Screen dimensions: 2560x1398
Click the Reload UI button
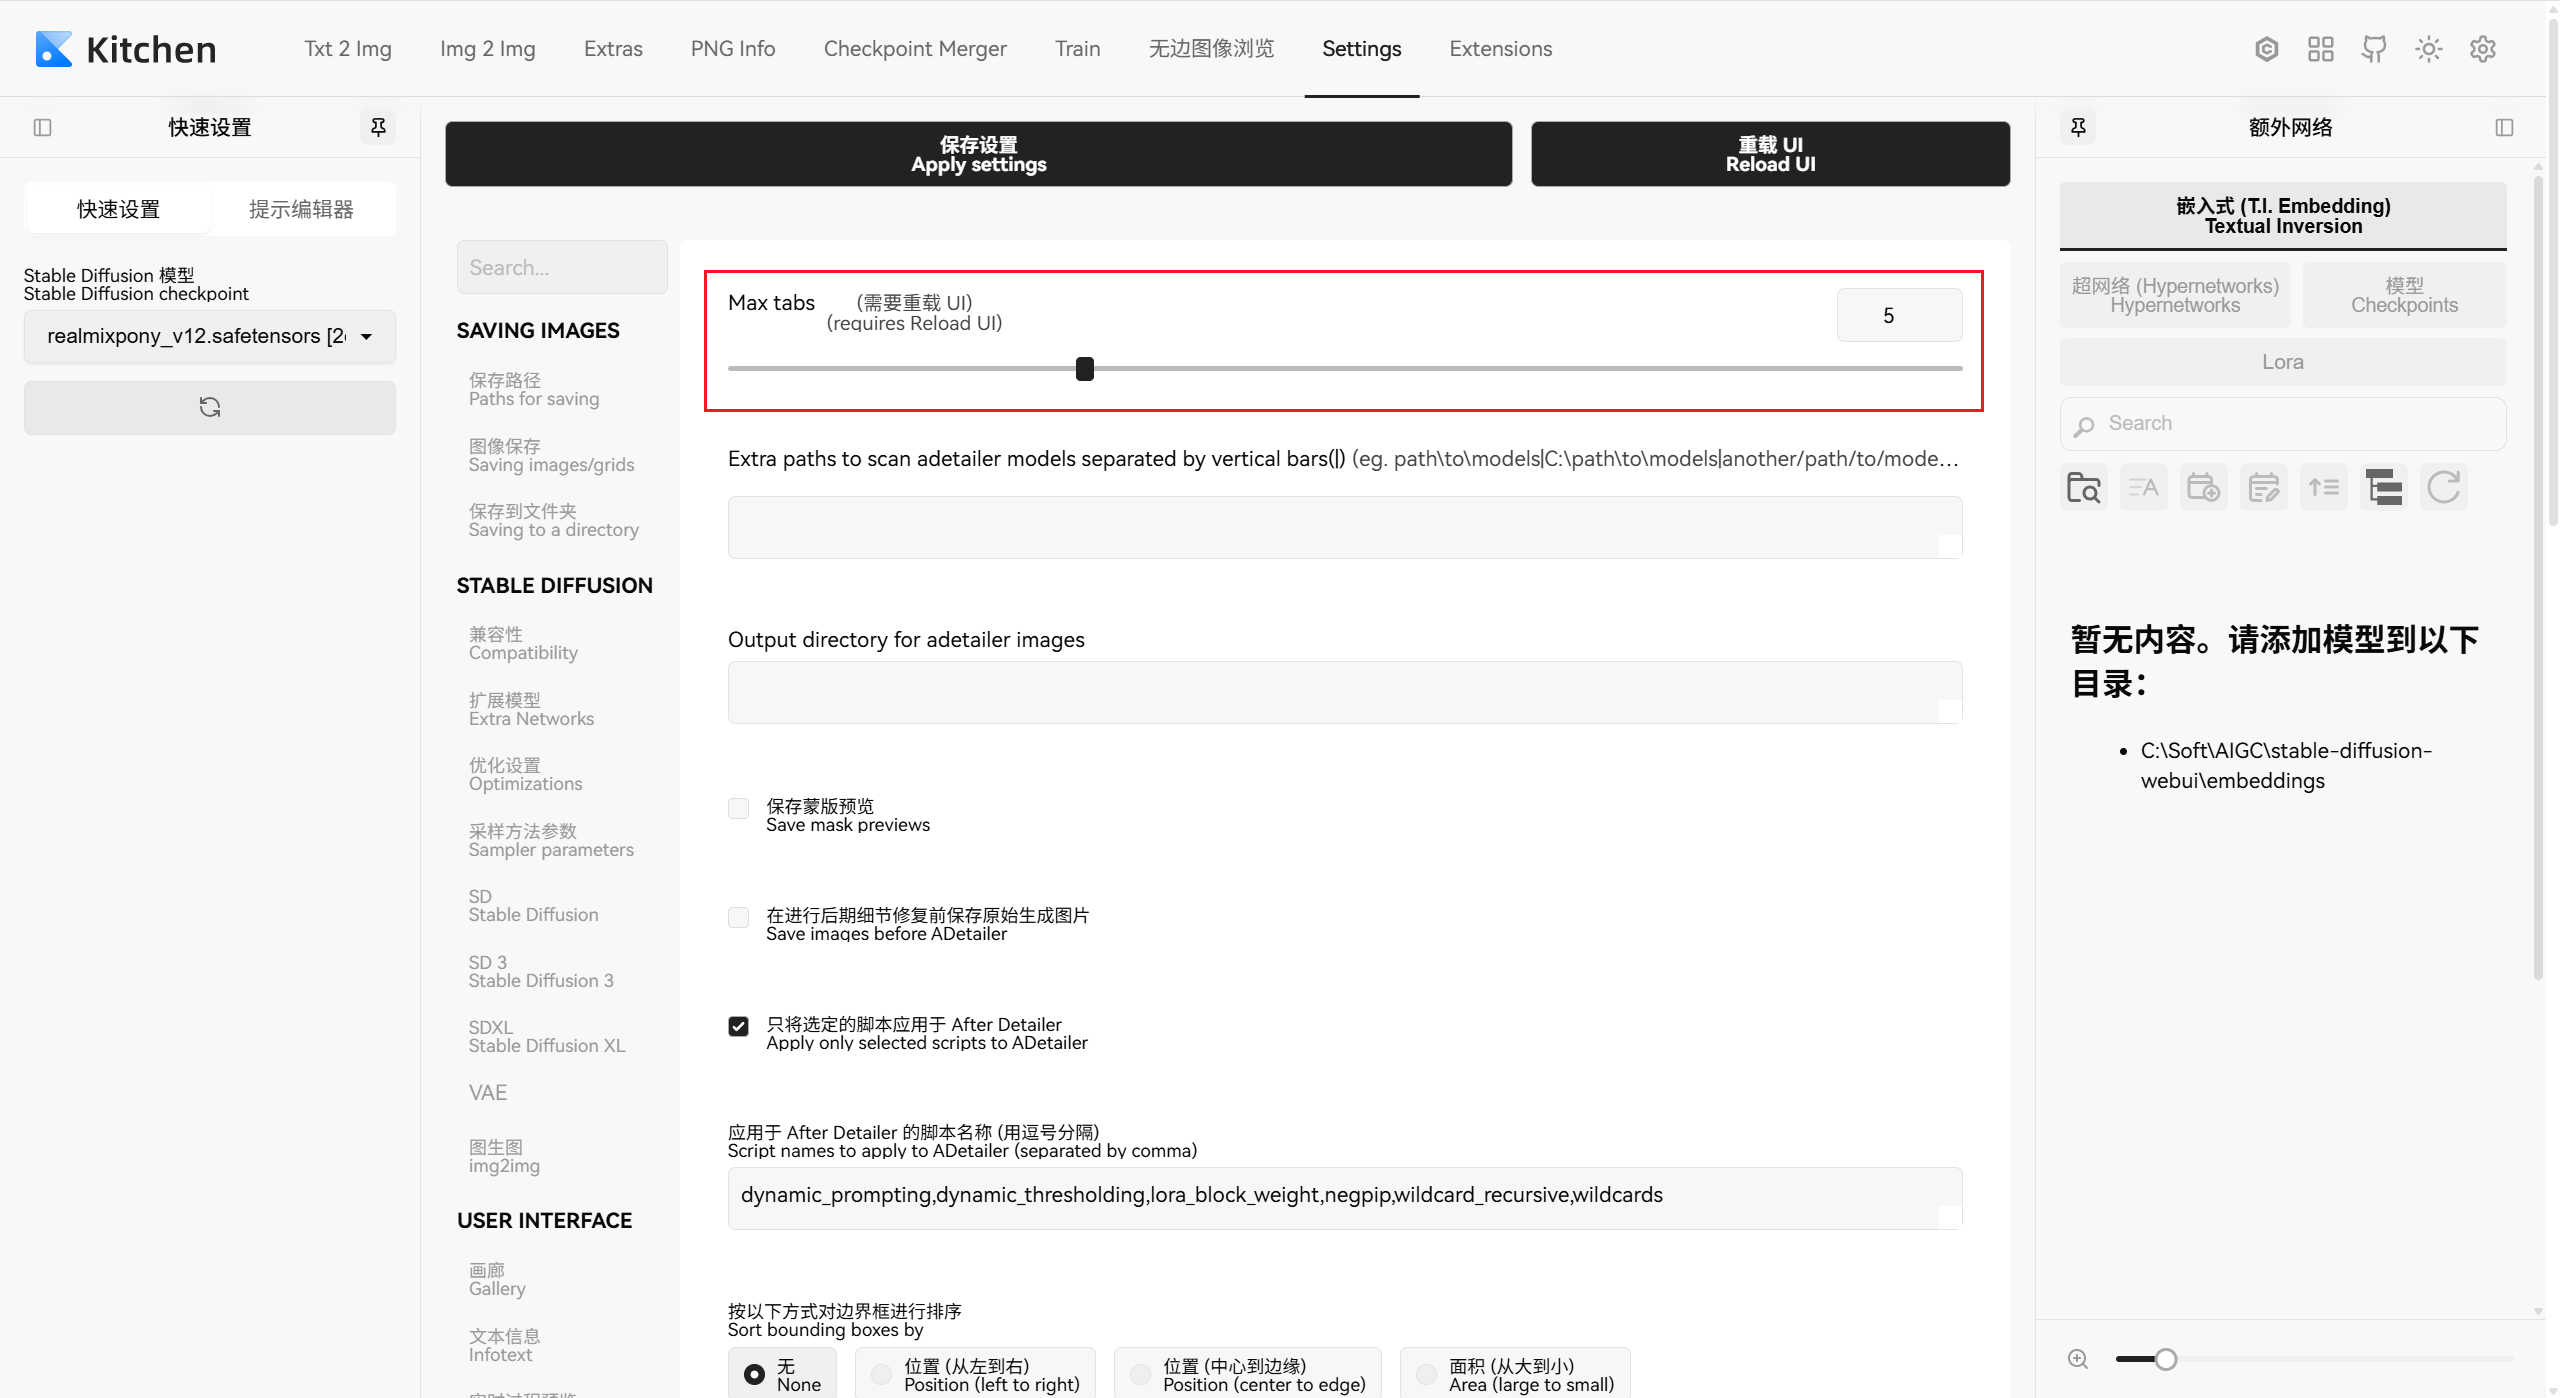point(1770,154)
